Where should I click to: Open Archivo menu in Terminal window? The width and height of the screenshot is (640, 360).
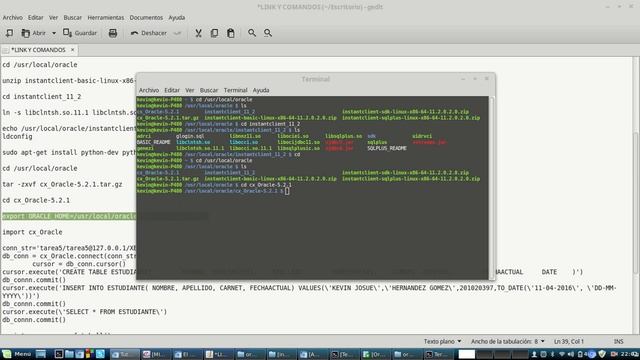coord(149,90)
